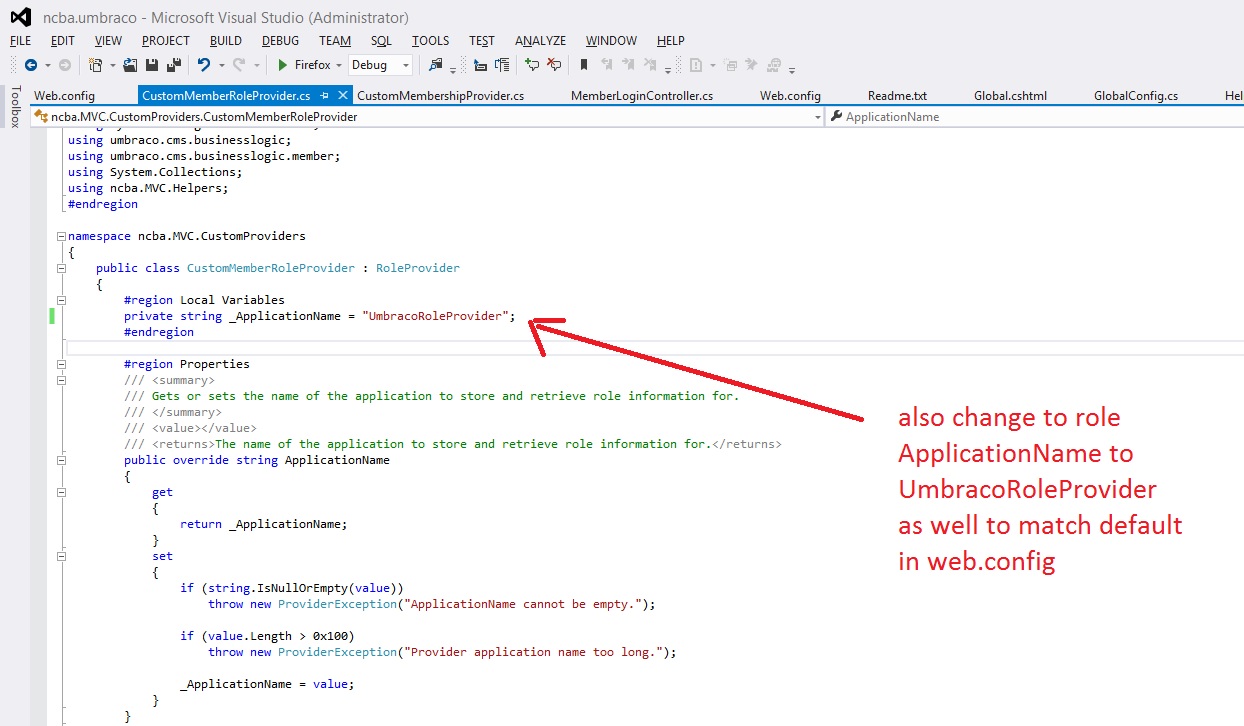Screen dimensions: 1244x726
Task: Open the DEBUG menu
Action: pos(281,41)
